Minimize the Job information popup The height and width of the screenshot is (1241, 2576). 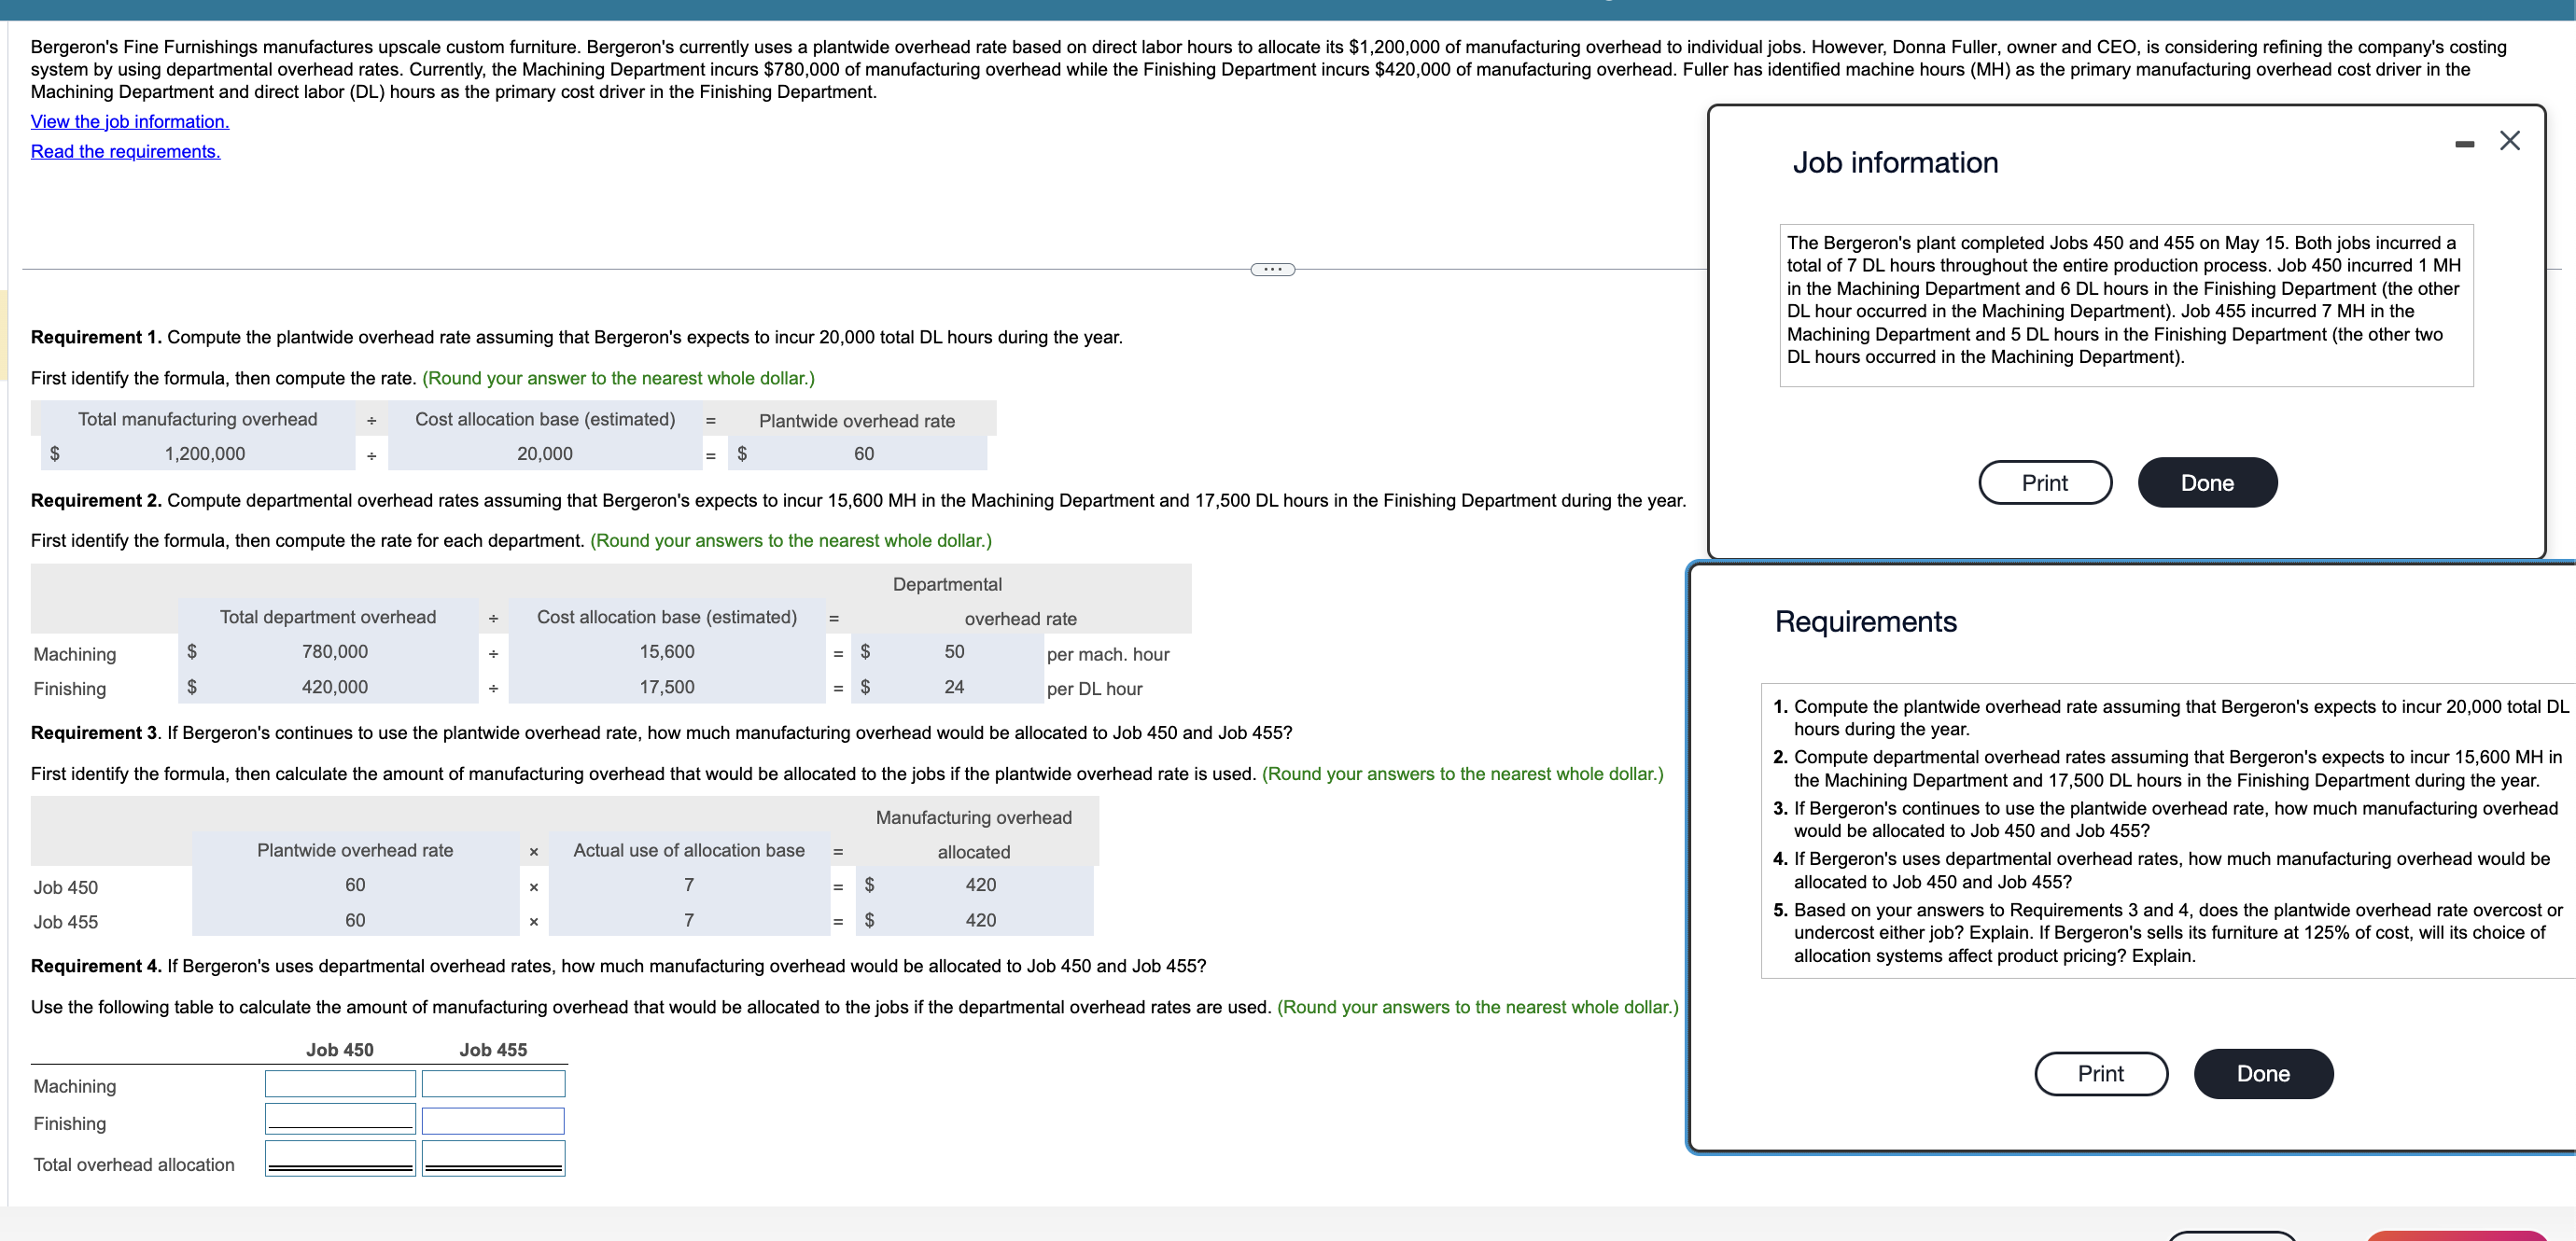(x=2464, y=145)
